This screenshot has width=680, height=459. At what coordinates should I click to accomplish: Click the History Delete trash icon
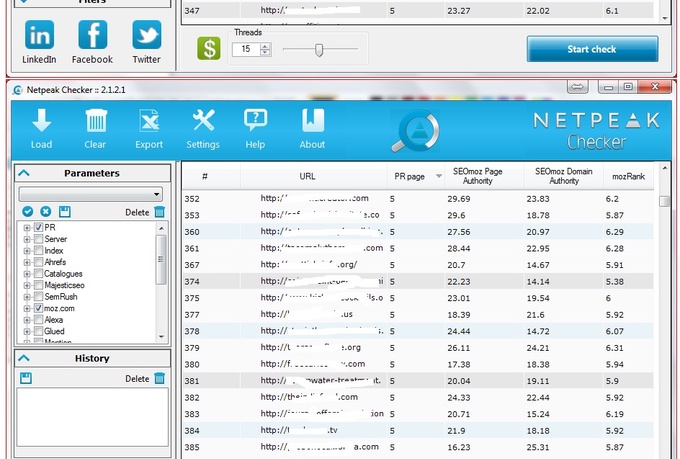160,378
